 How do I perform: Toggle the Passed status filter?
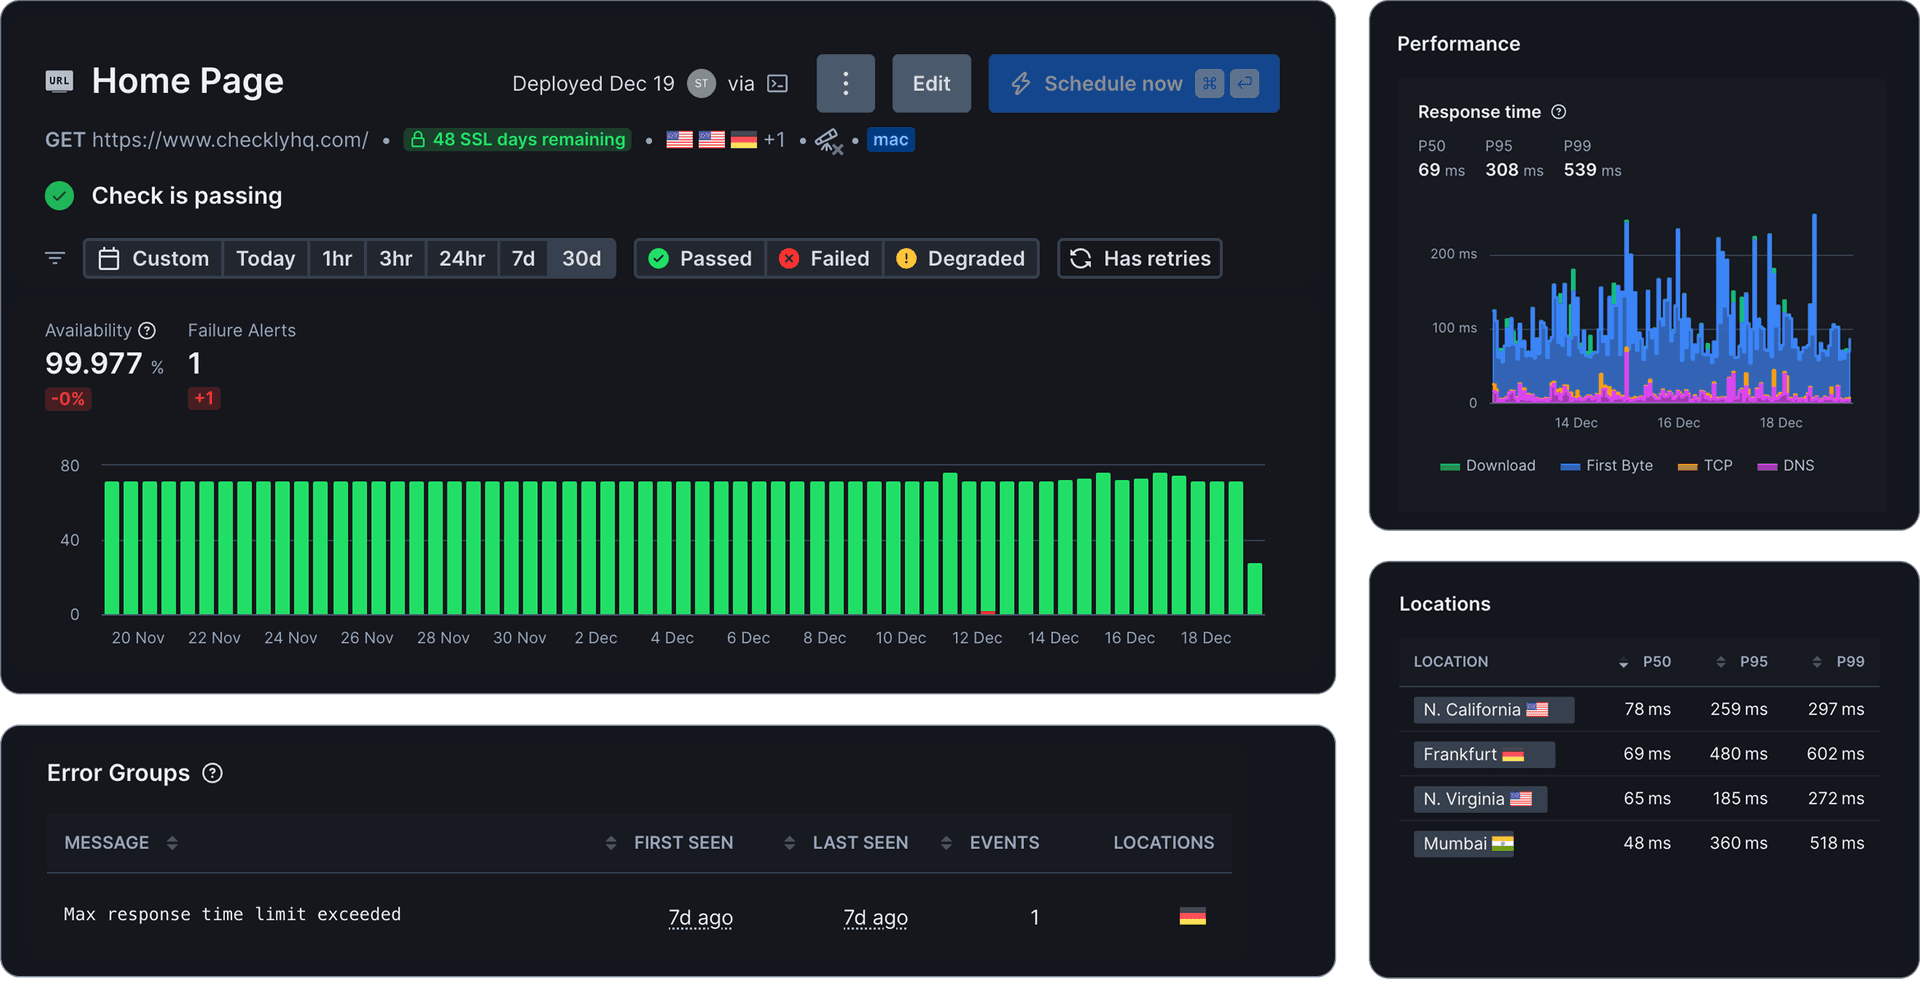pos(700,258)
